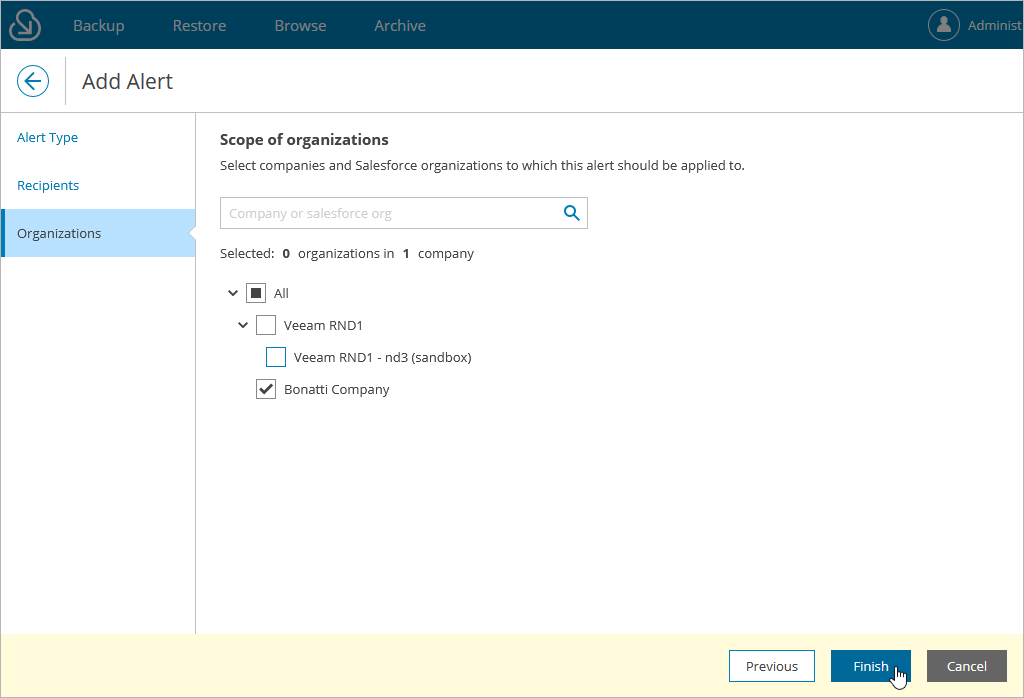Enable the Veeam RND1 - nd3 sandbox checkbox
The width and height of the screenshot is (1024, 698).
coord(276,357)
